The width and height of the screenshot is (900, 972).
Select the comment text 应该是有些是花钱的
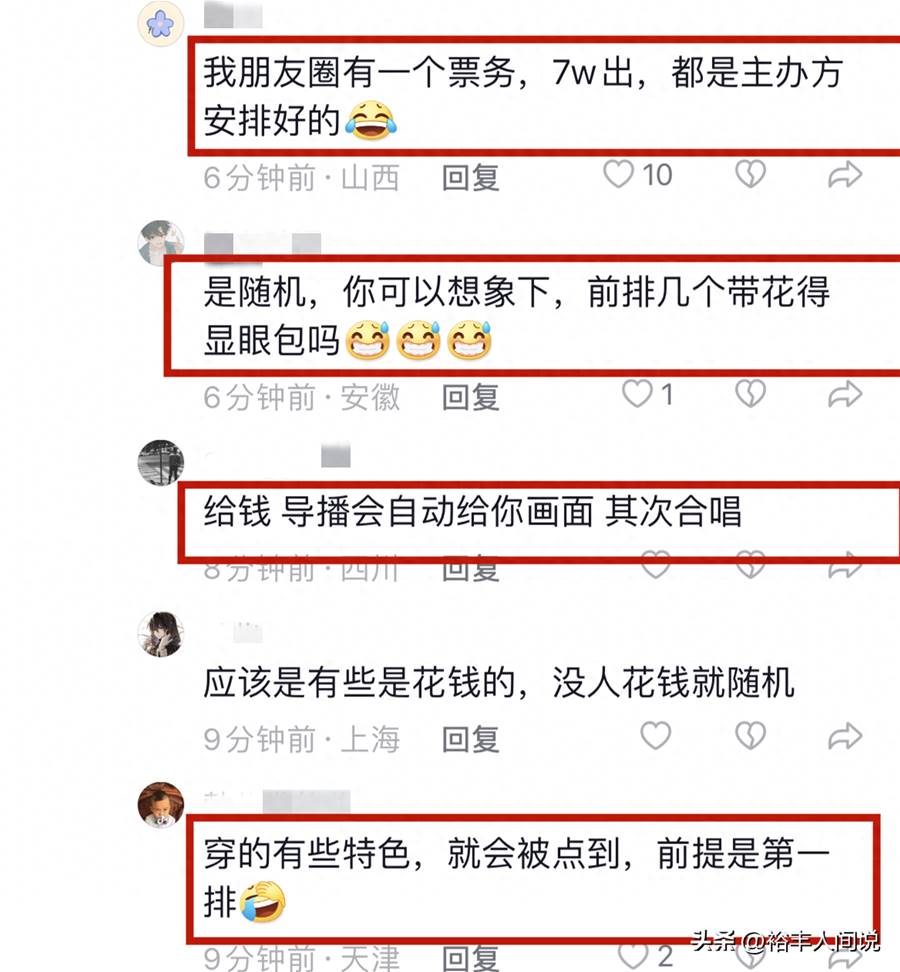360,683
